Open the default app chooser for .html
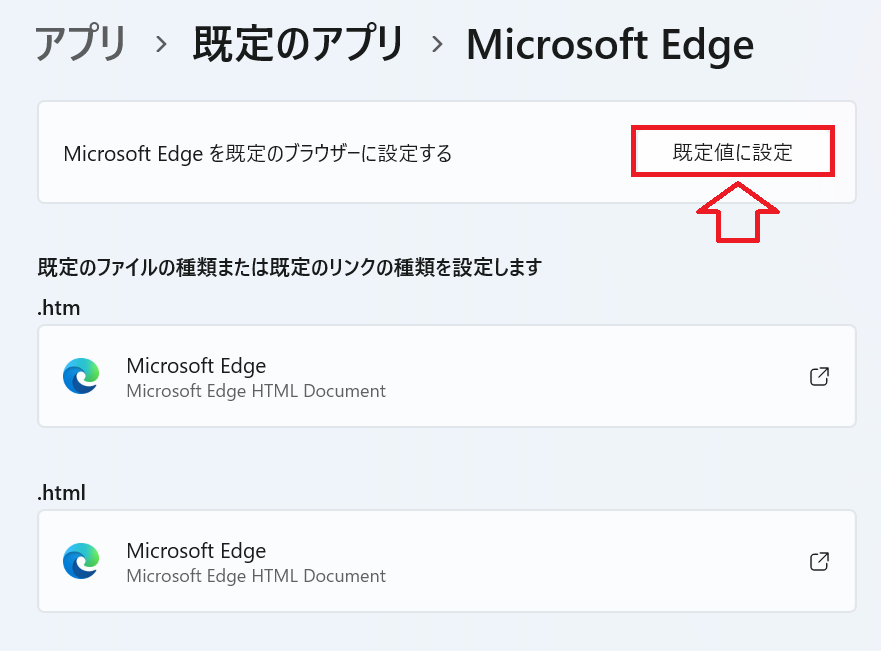881x651 pixels. [x=446, y=561]
